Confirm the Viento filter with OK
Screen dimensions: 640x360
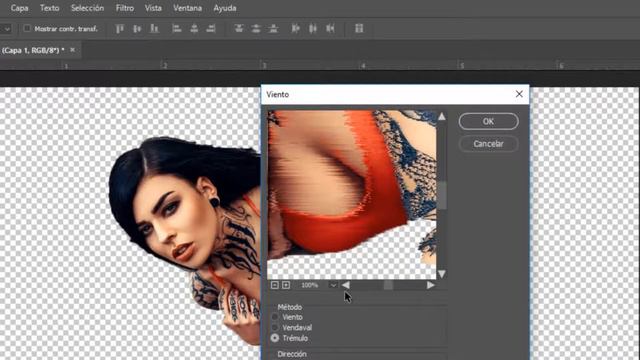click(489, 121)
